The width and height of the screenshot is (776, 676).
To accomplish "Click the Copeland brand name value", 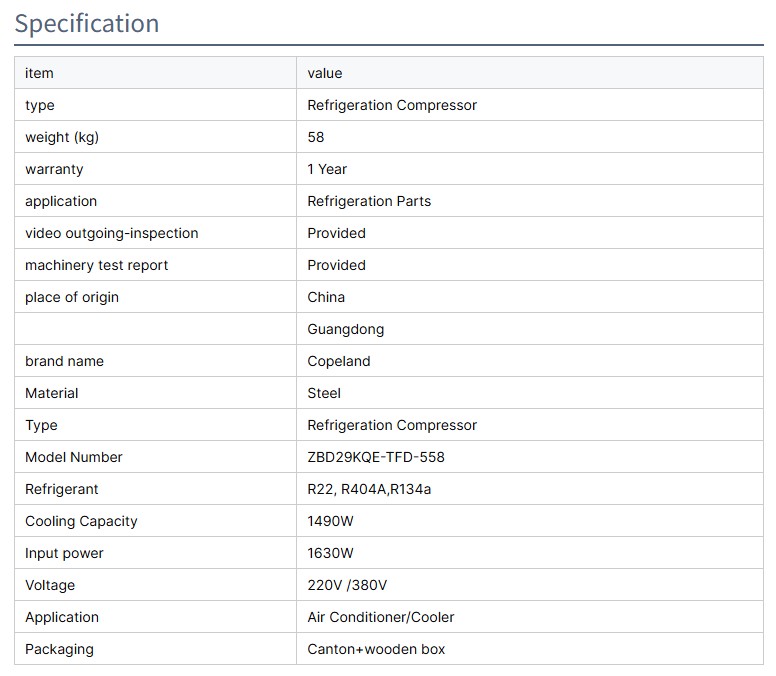I will (x=339, y=361).
